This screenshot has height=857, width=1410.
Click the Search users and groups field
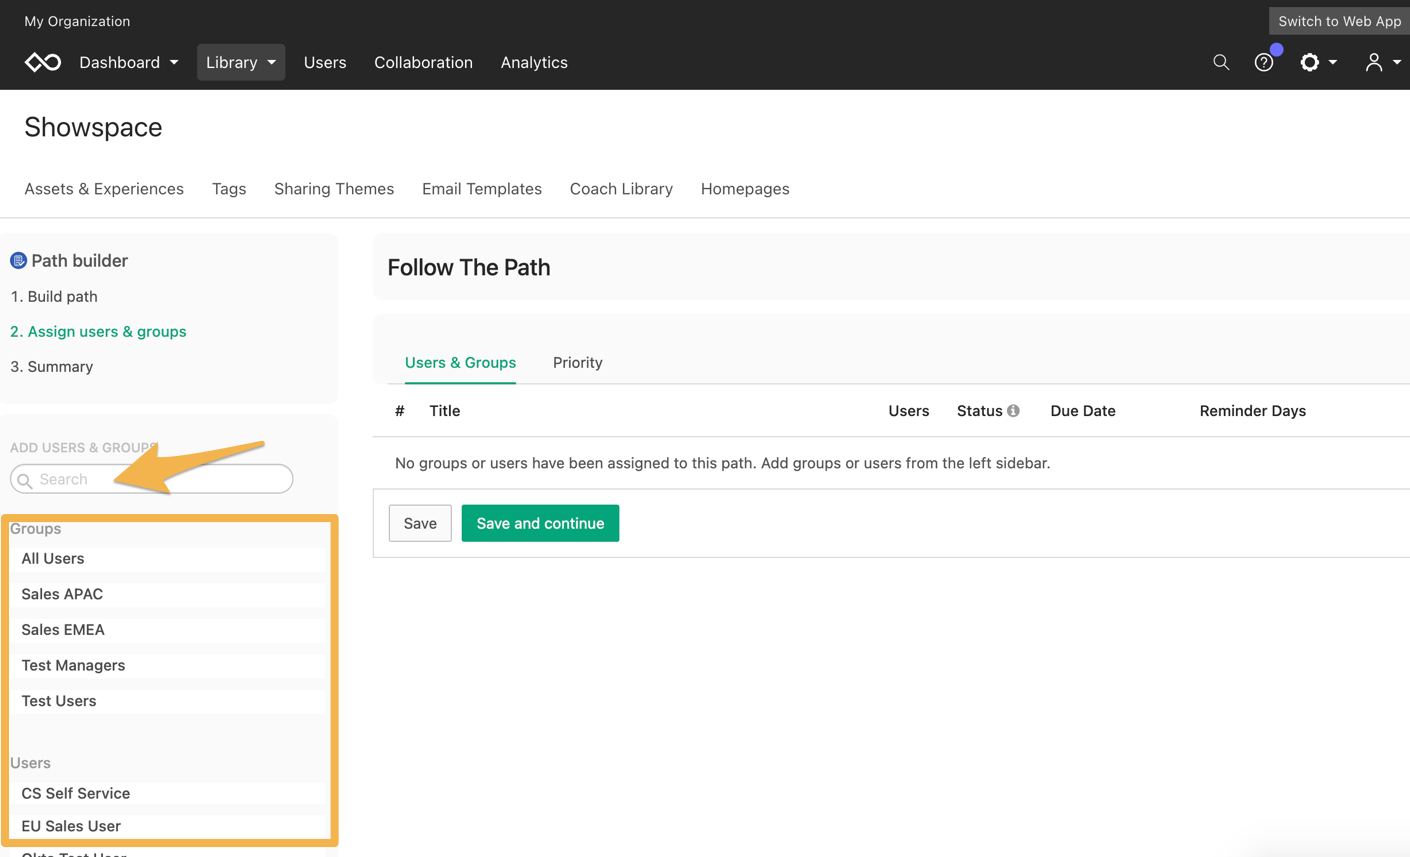[x=152, y=479]
